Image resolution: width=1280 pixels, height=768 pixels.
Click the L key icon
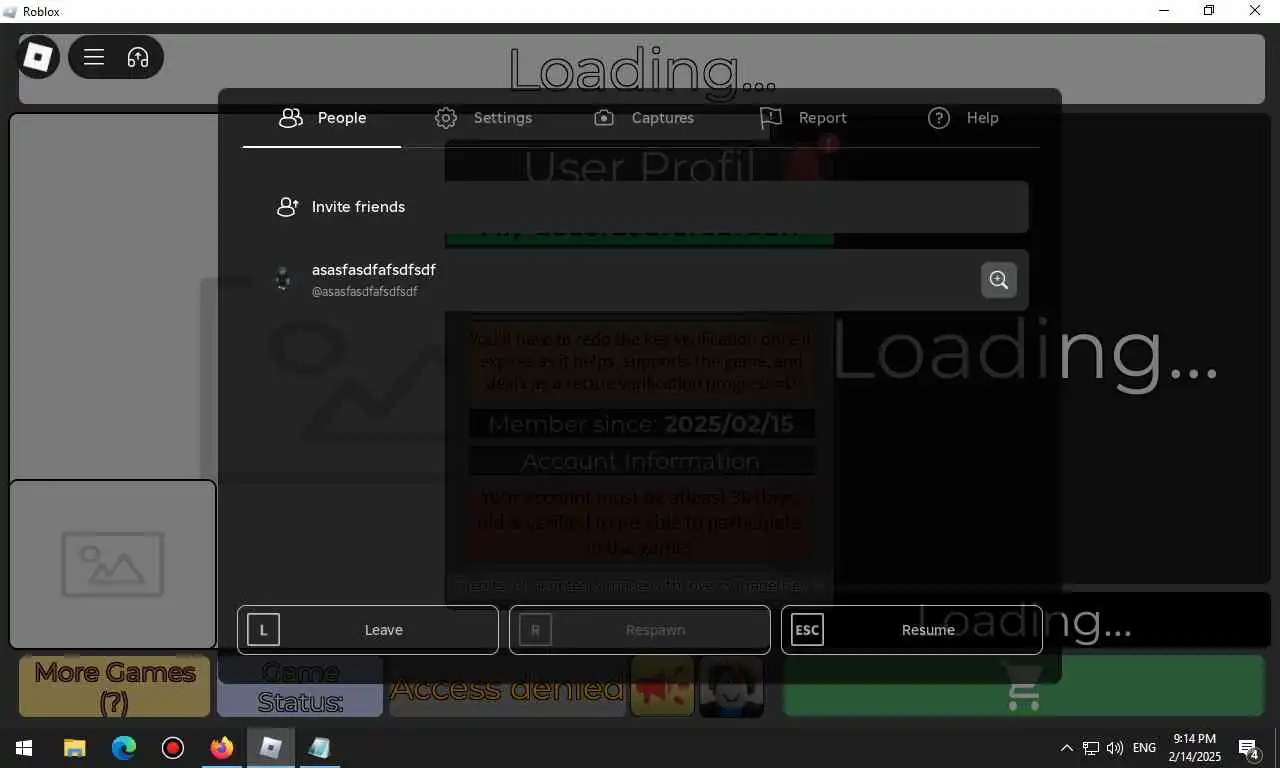263,630
